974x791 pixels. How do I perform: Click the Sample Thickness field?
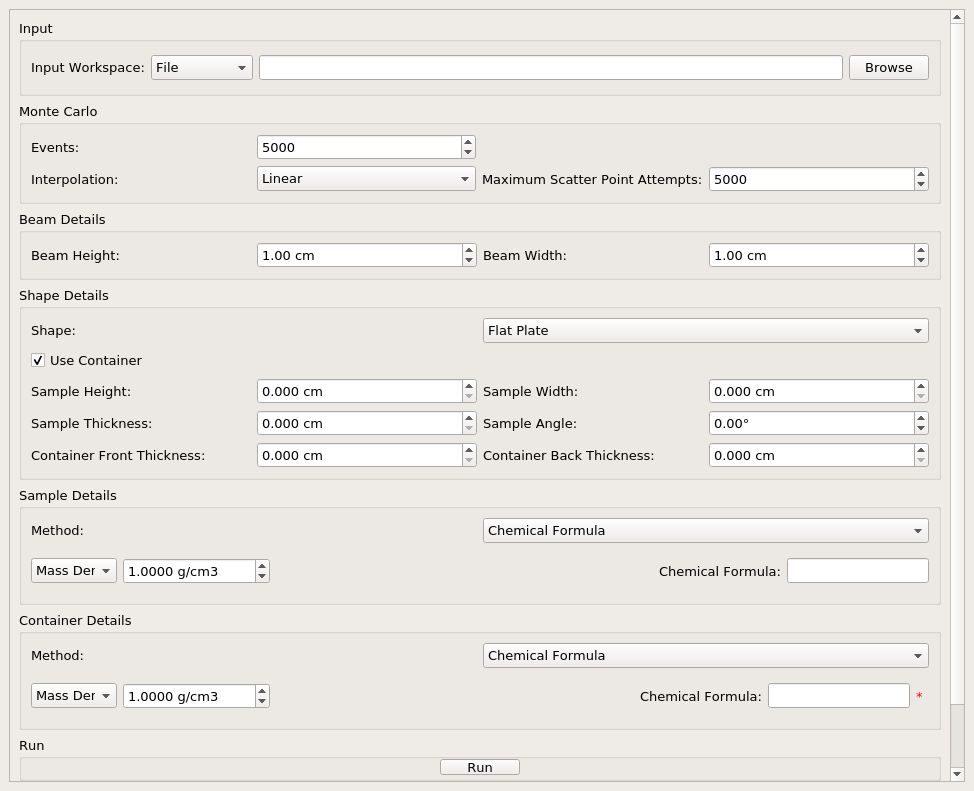[x=360, y=423]
